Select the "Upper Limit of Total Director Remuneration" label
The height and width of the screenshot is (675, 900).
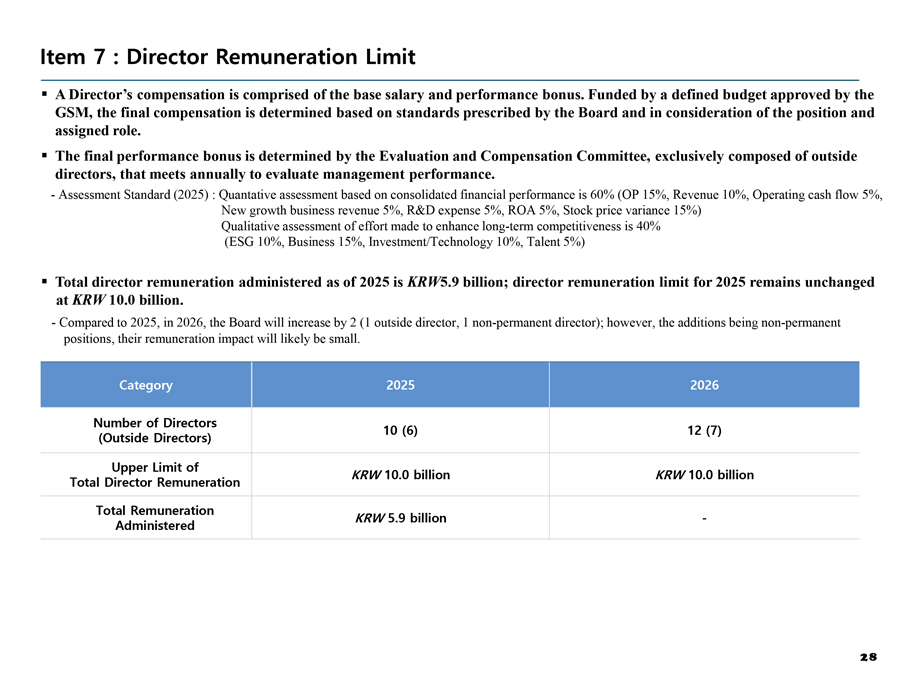(154, 475)
